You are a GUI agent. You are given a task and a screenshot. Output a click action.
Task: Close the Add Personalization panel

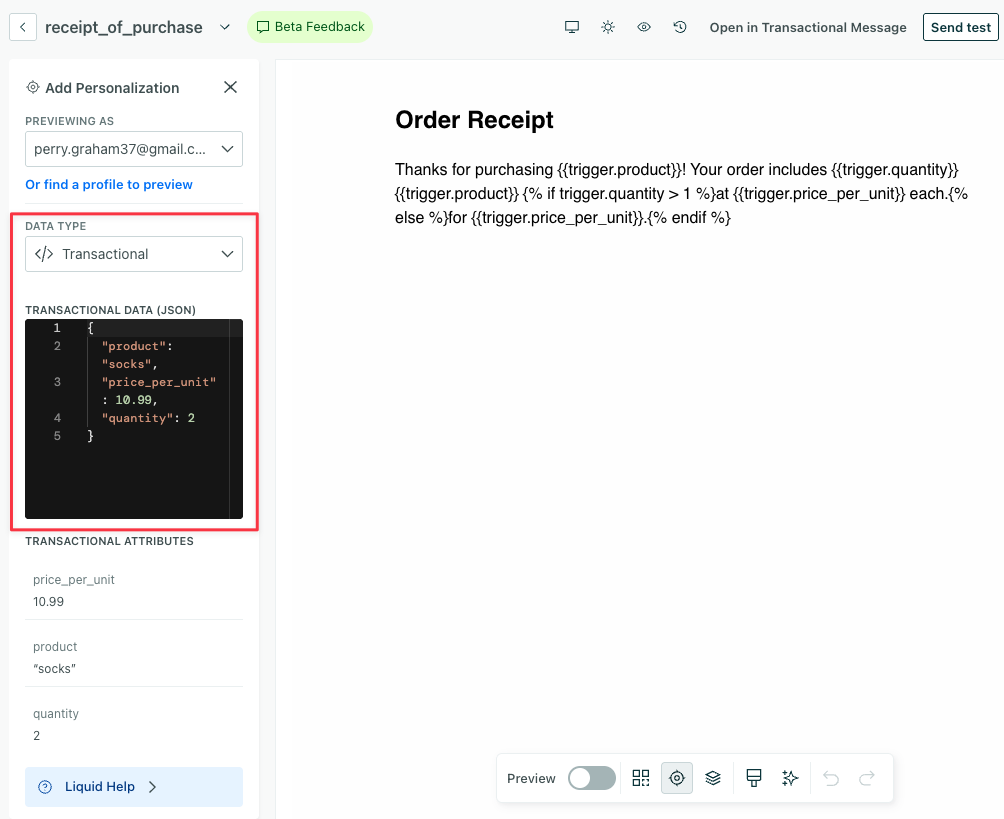[x=230, y=87]
